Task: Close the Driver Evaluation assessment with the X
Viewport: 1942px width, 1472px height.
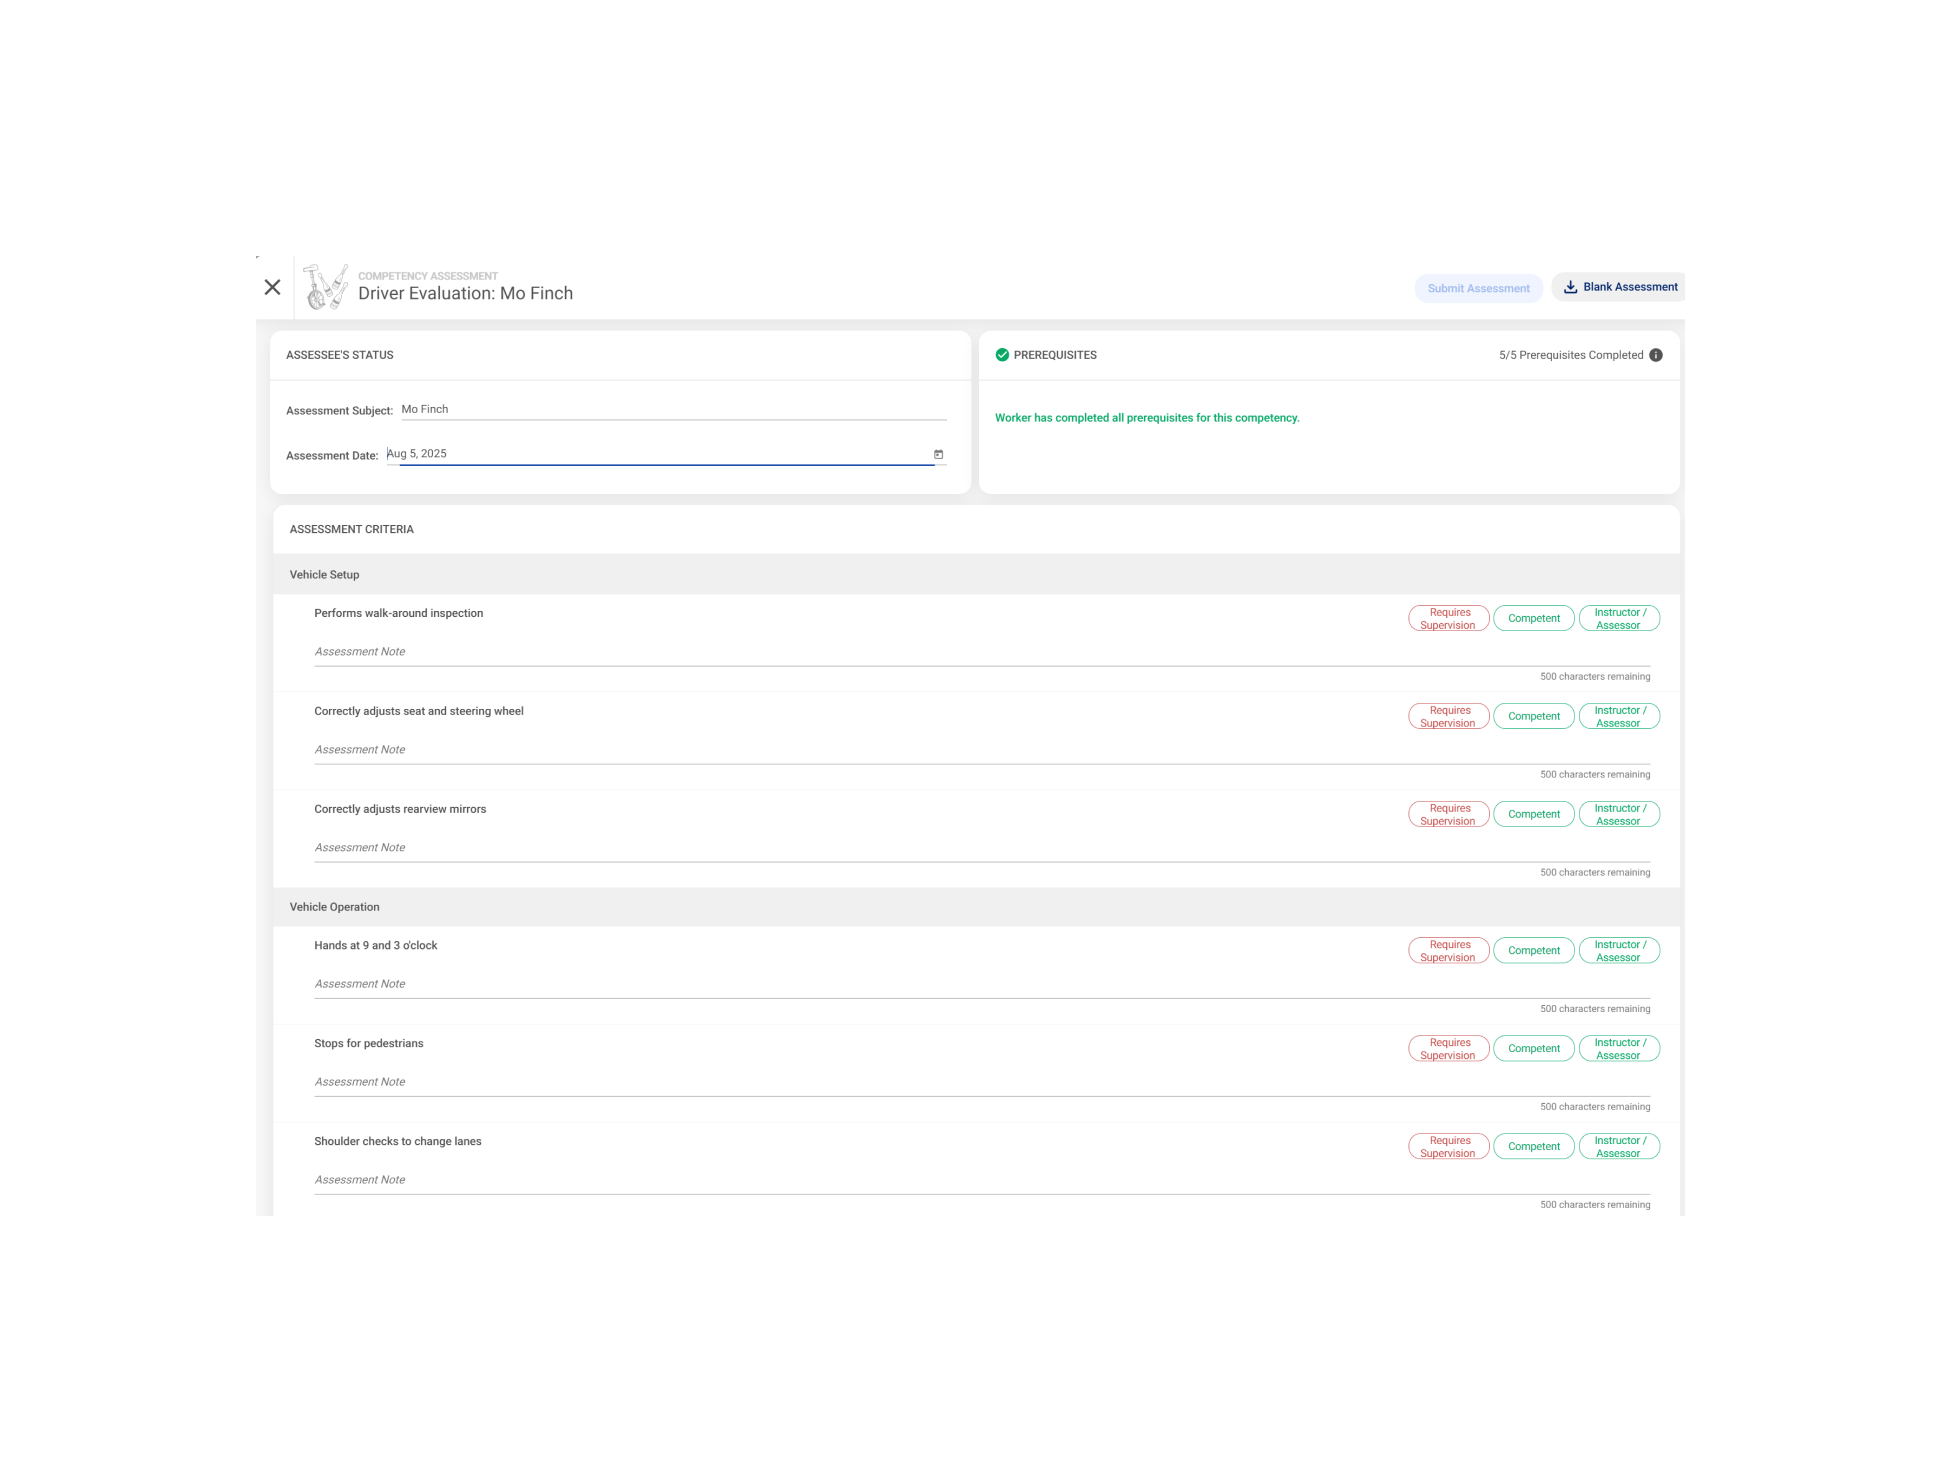Action: pyautogui.click(x=272, y=287)
